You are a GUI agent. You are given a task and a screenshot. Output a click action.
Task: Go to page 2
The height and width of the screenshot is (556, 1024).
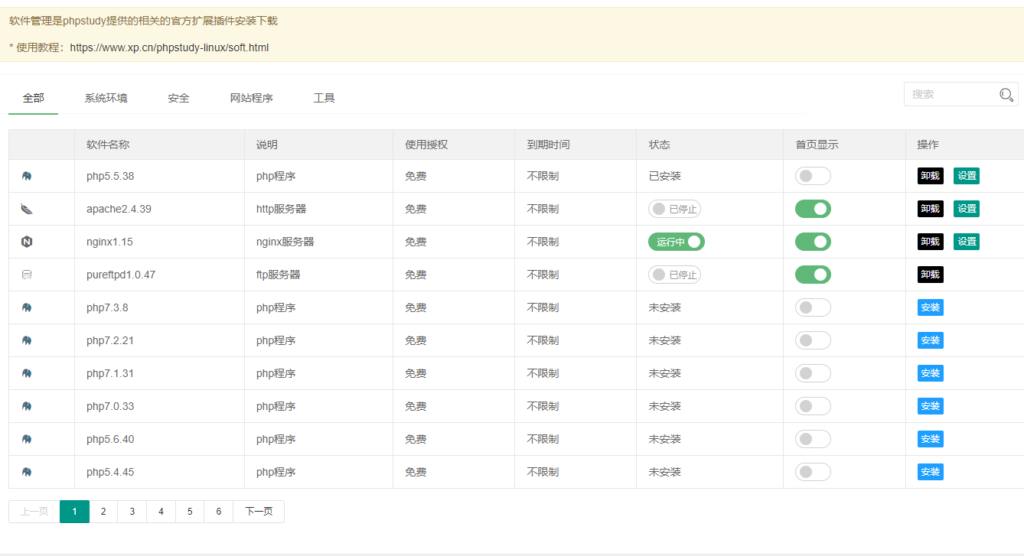point(103,512)
